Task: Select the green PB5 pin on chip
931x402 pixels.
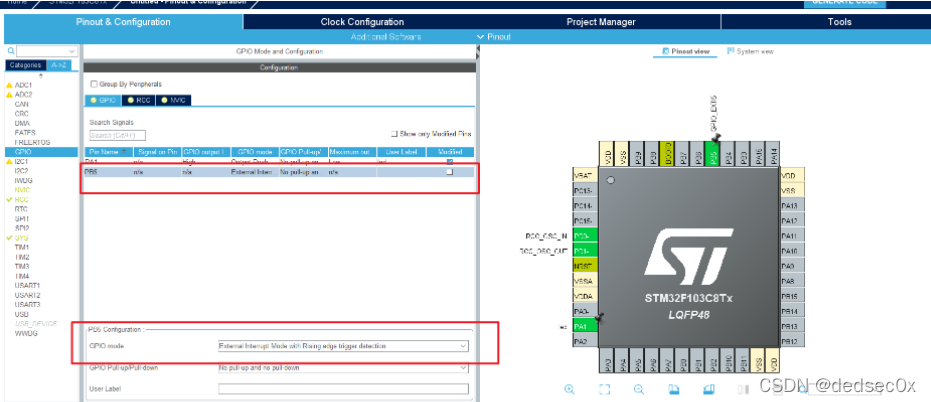Action: click(711, 156)
